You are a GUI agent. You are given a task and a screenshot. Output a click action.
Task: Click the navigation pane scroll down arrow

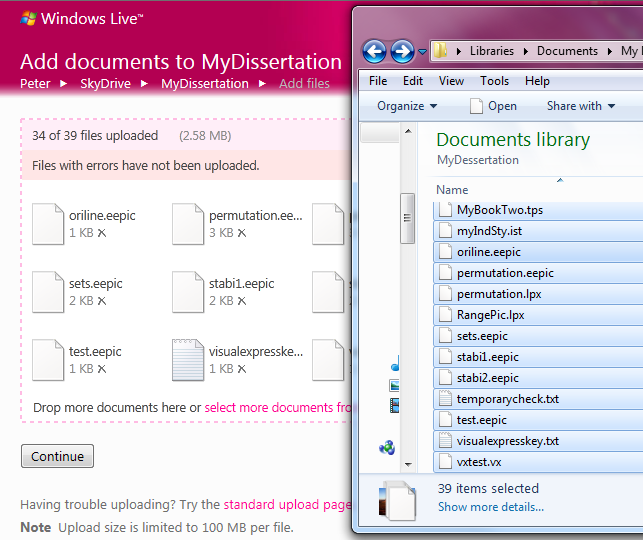click(408, 465)
